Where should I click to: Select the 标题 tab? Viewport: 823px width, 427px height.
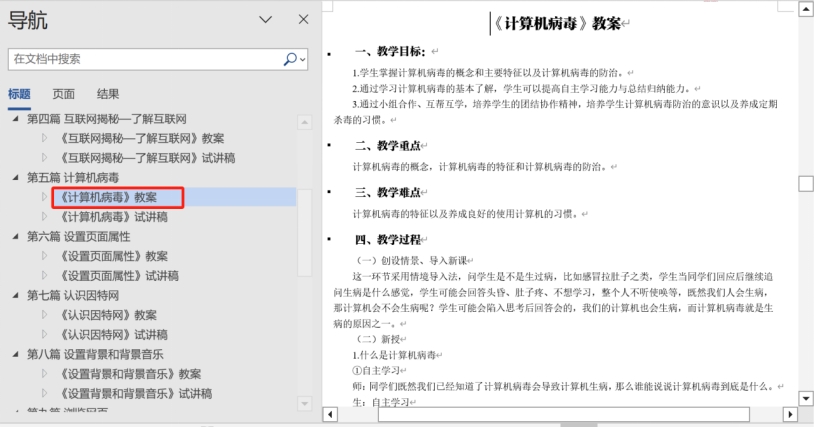(x=19, y=94)
